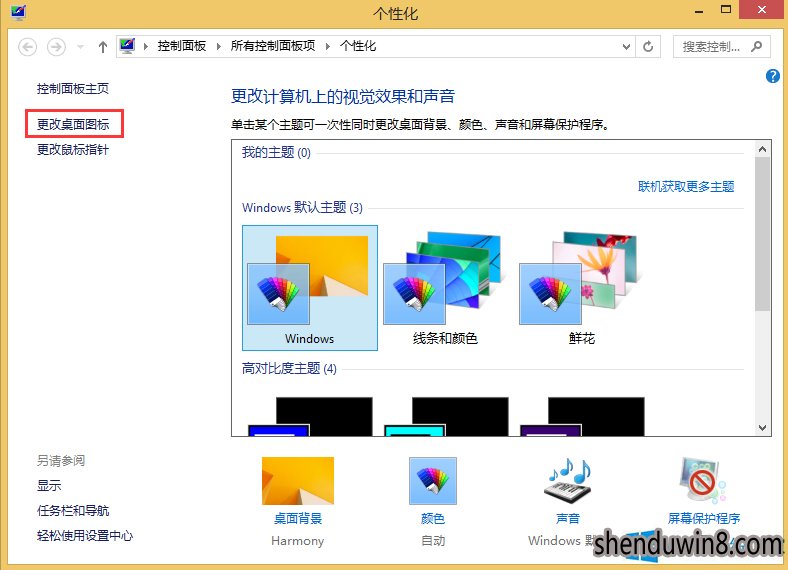The height and width of the screenshot is (570, 788).
Task: Click 高对比度主题 (4) group header
Action: pyautogui.click(x=289, y=368)
